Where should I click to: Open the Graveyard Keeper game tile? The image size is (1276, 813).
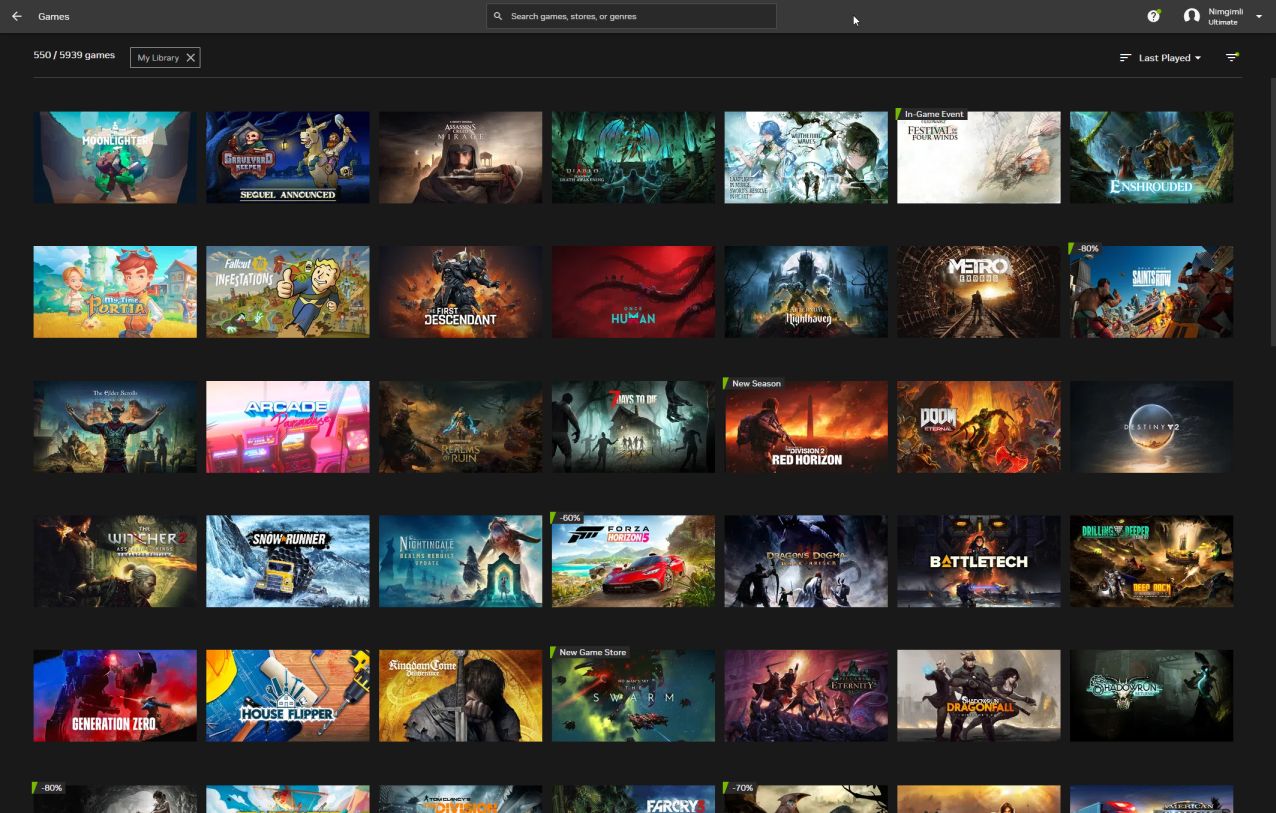(x=288, y=157)
